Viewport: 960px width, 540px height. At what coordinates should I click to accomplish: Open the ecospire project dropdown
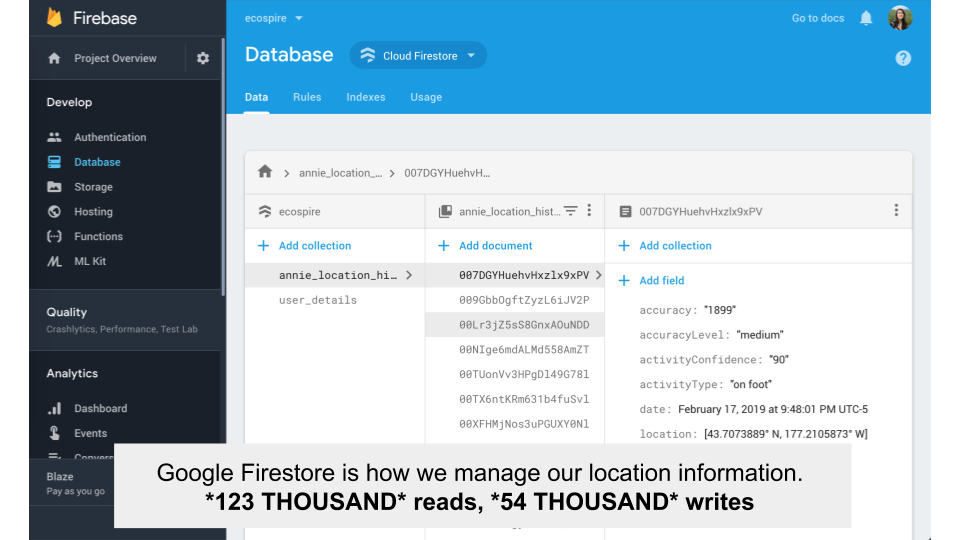274,18
